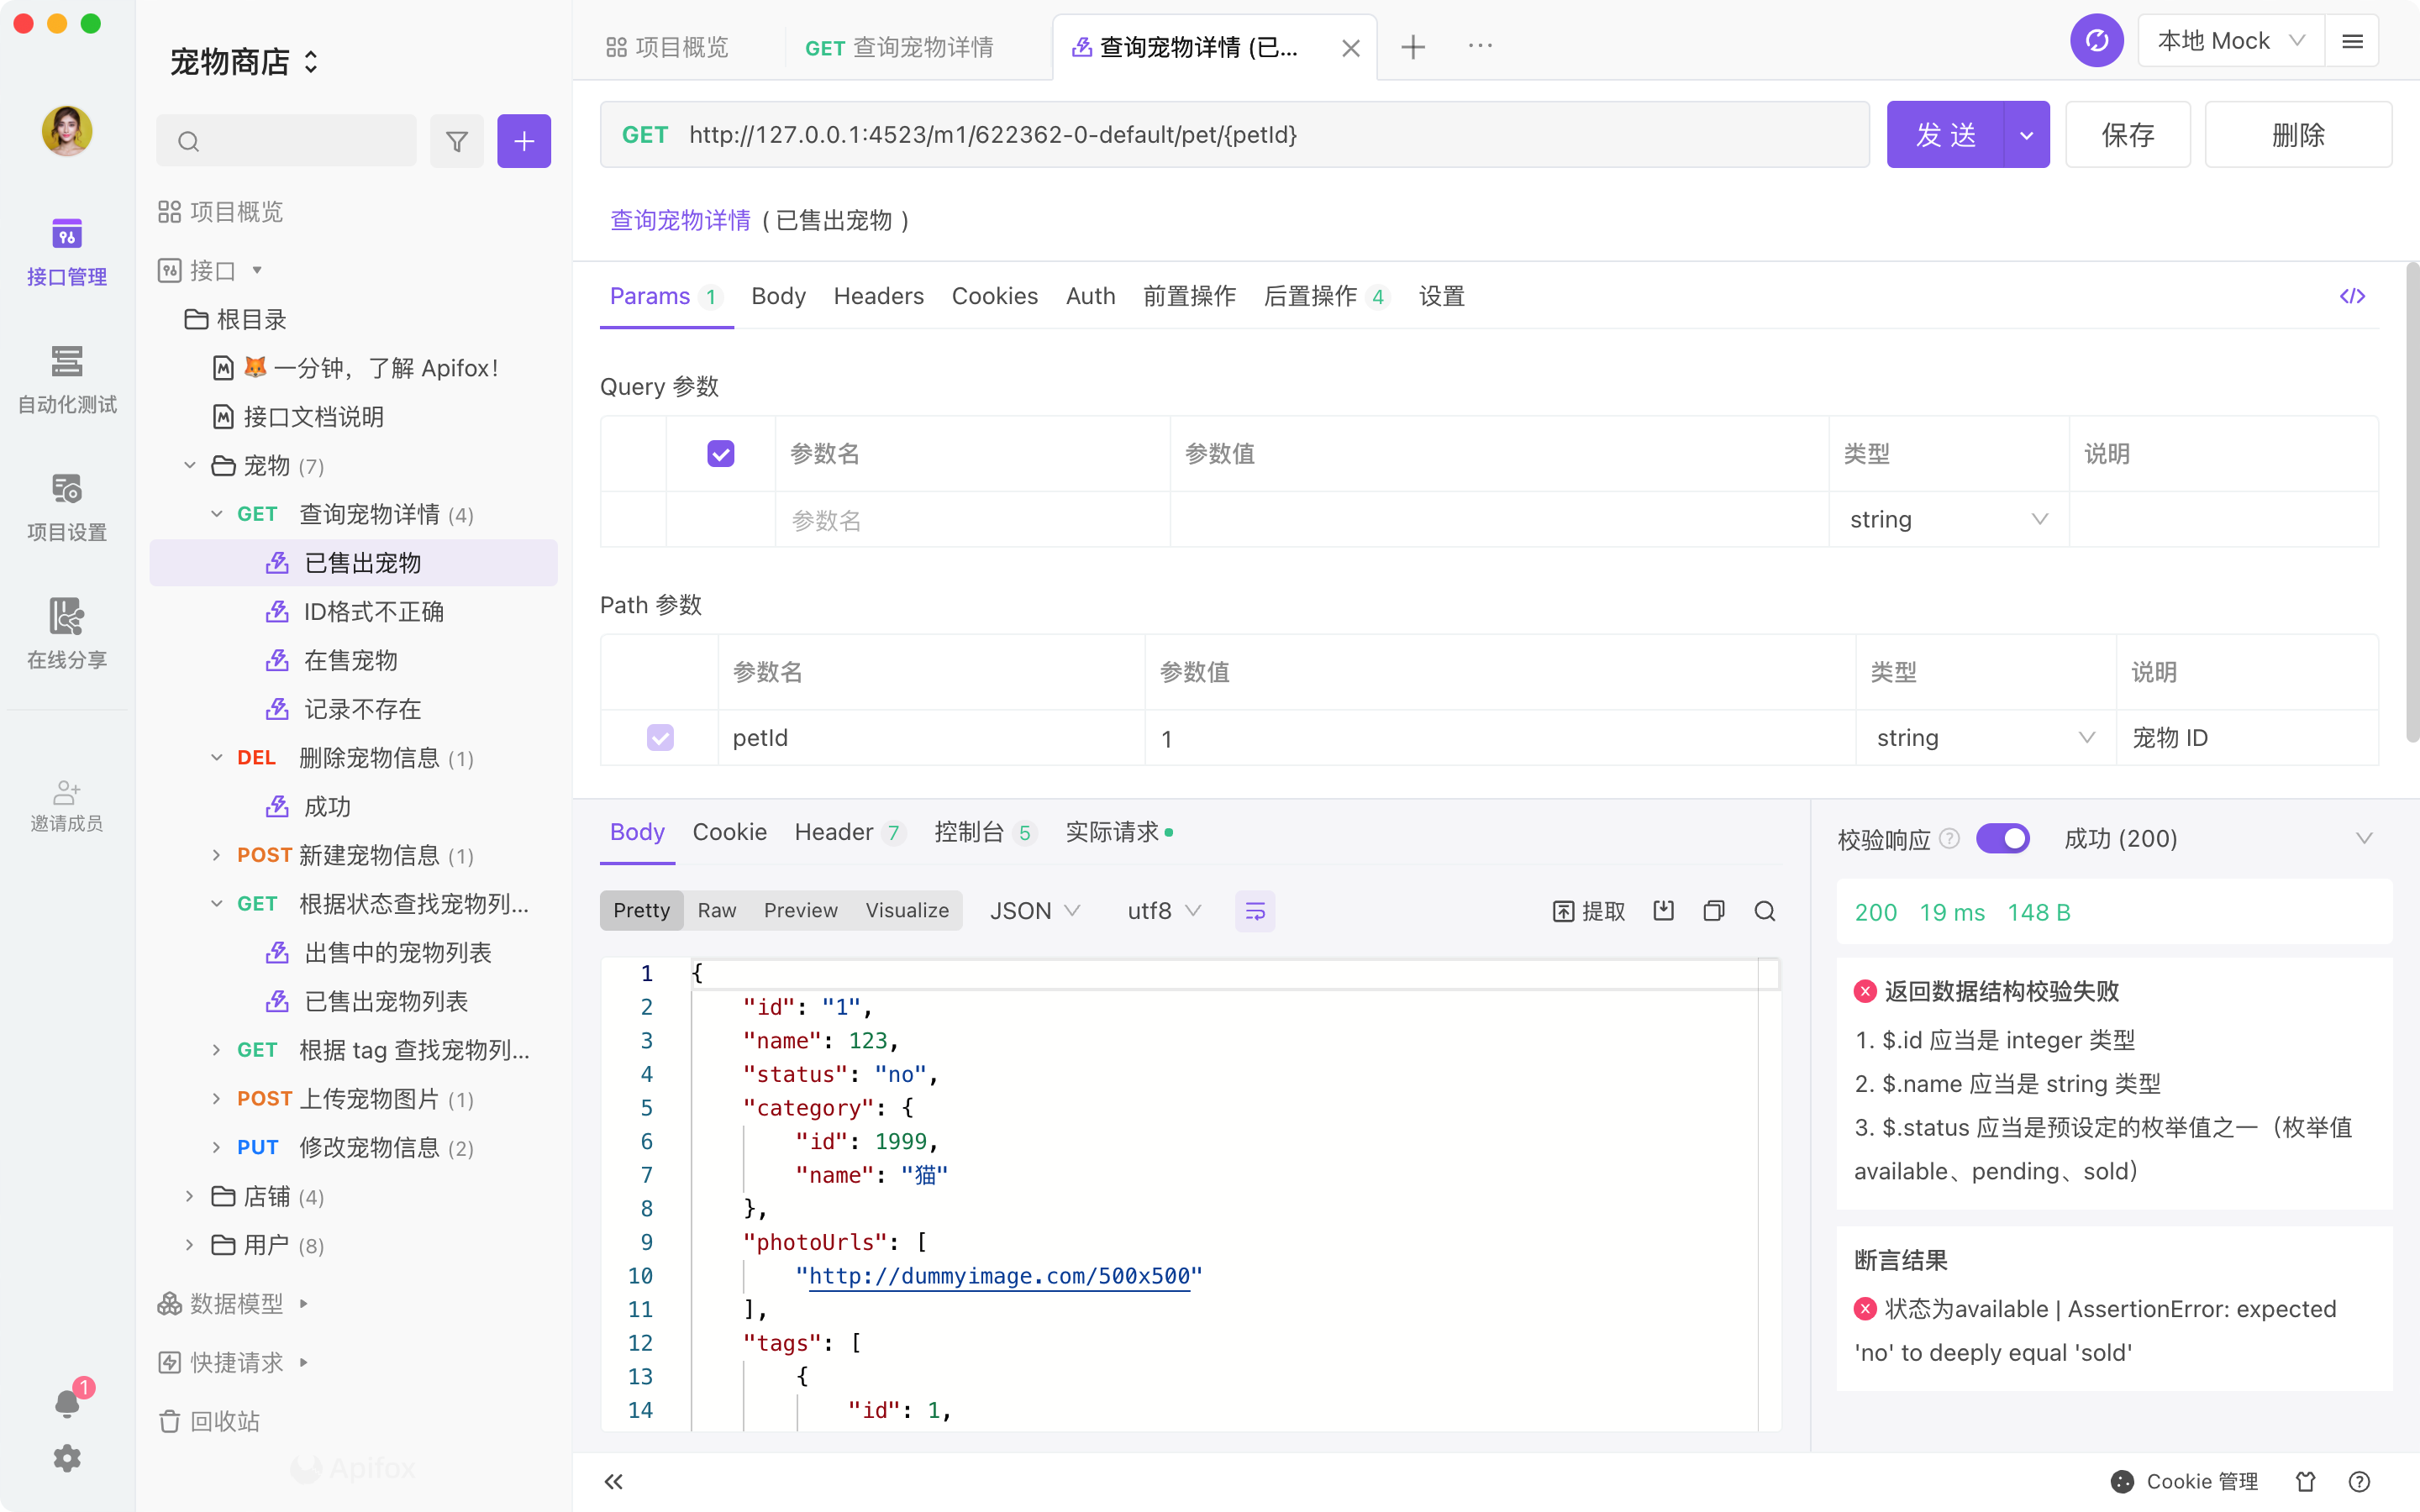Open the notifications bell
Viewport: 2420px width, 1512px height.
click(x=67, y=1403)
